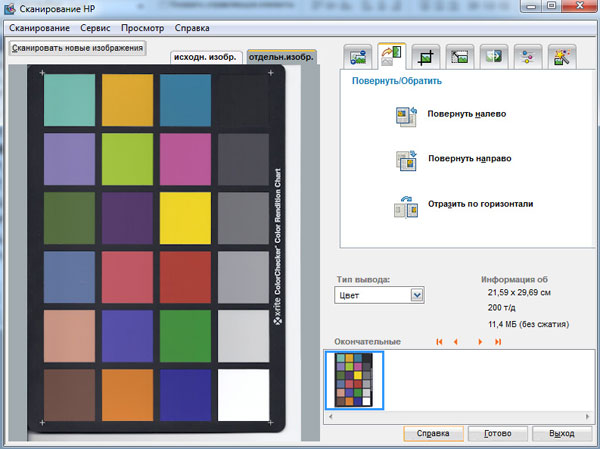This screenshot has width=600, height=449.
Task: Select the crop tool tab
Action: 425,56
